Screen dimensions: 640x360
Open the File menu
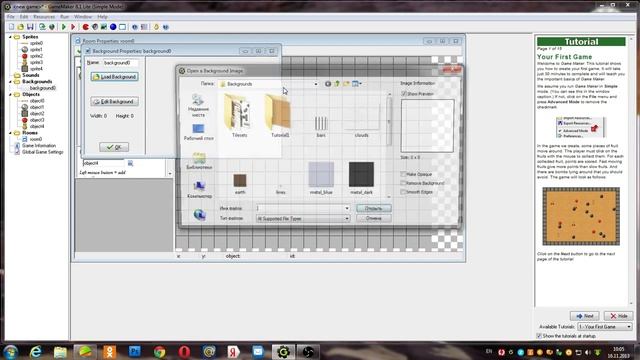tap(11, 17)
